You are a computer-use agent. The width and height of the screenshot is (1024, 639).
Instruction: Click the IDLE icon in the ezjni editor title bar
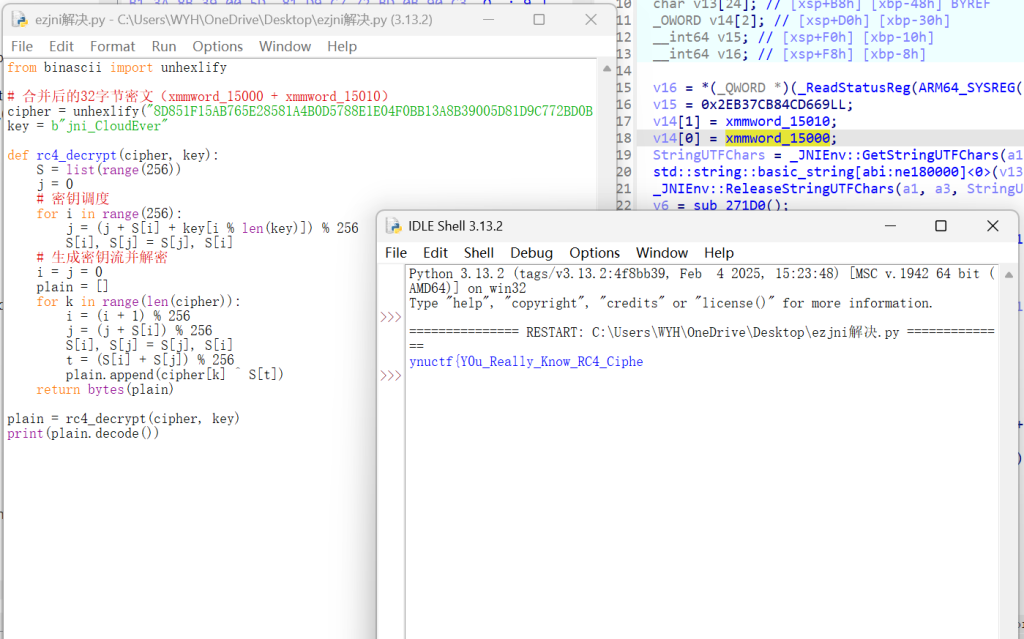[x=18, y=19]
